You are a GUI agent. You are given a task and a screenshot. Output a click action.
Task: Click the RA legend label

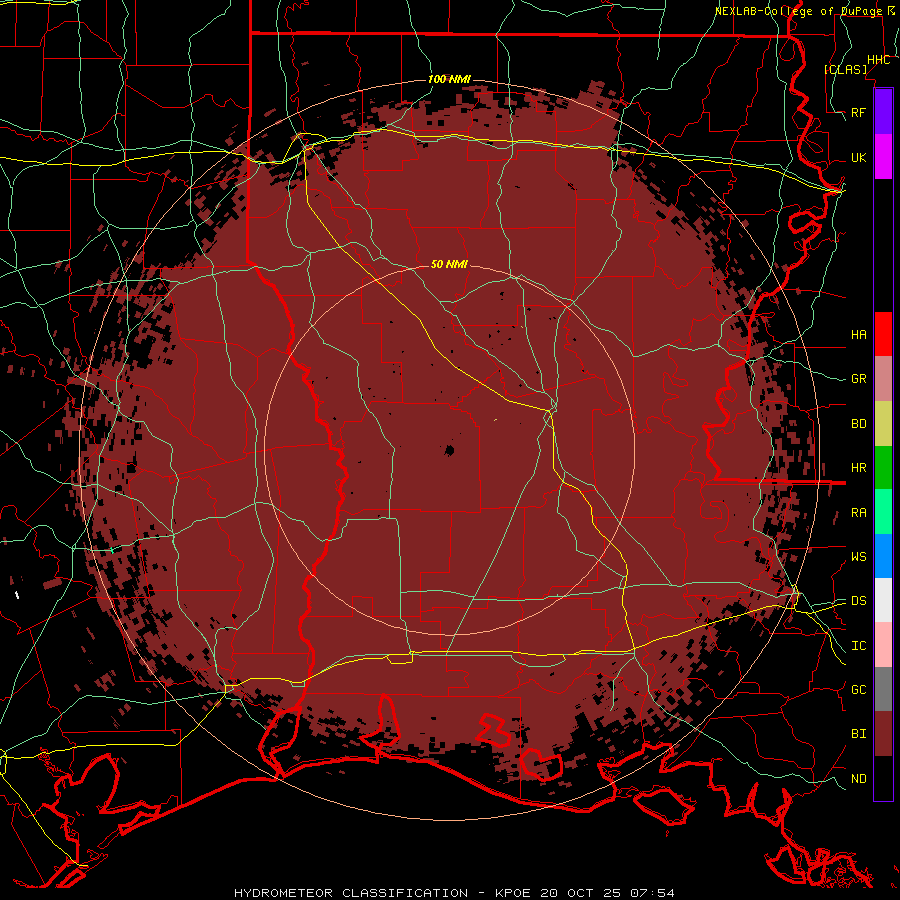click(858, 513)
